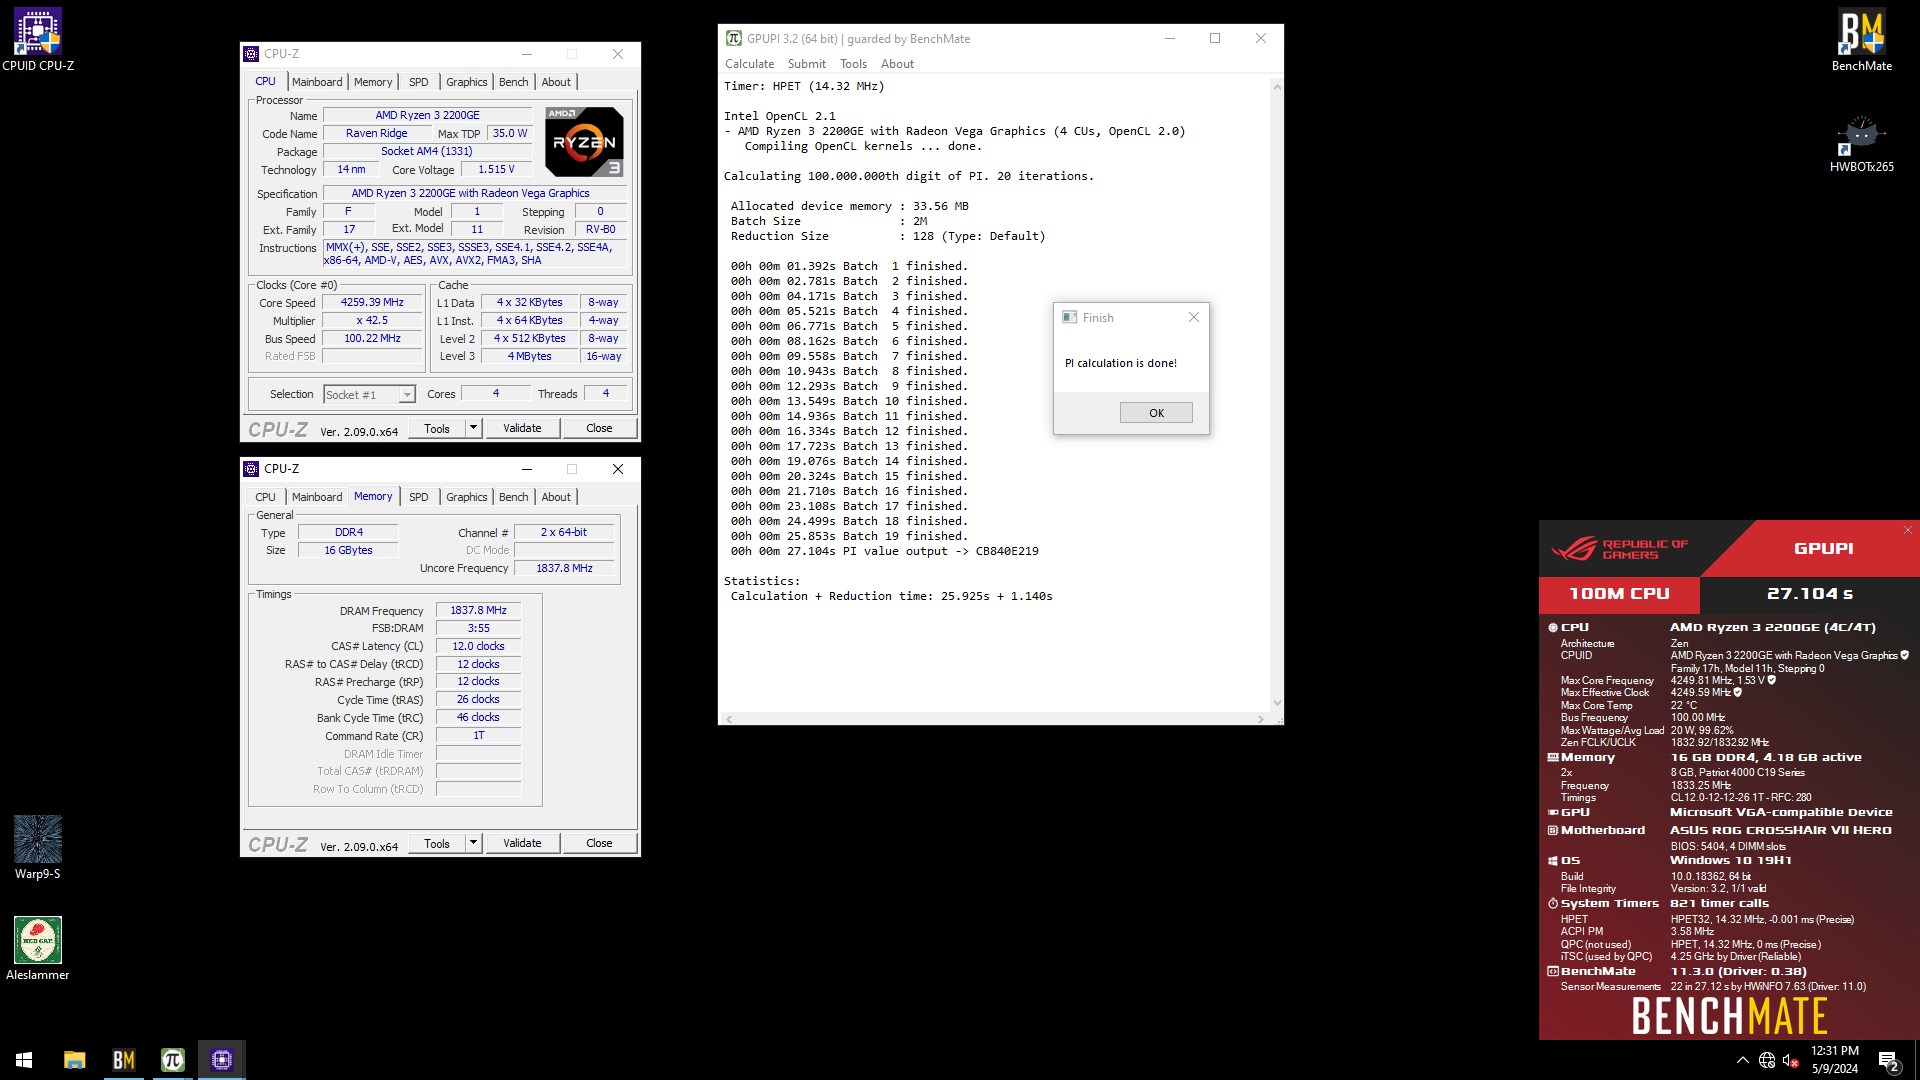Switch to SPD tab in upper CPU-Z

coord(419,82)
